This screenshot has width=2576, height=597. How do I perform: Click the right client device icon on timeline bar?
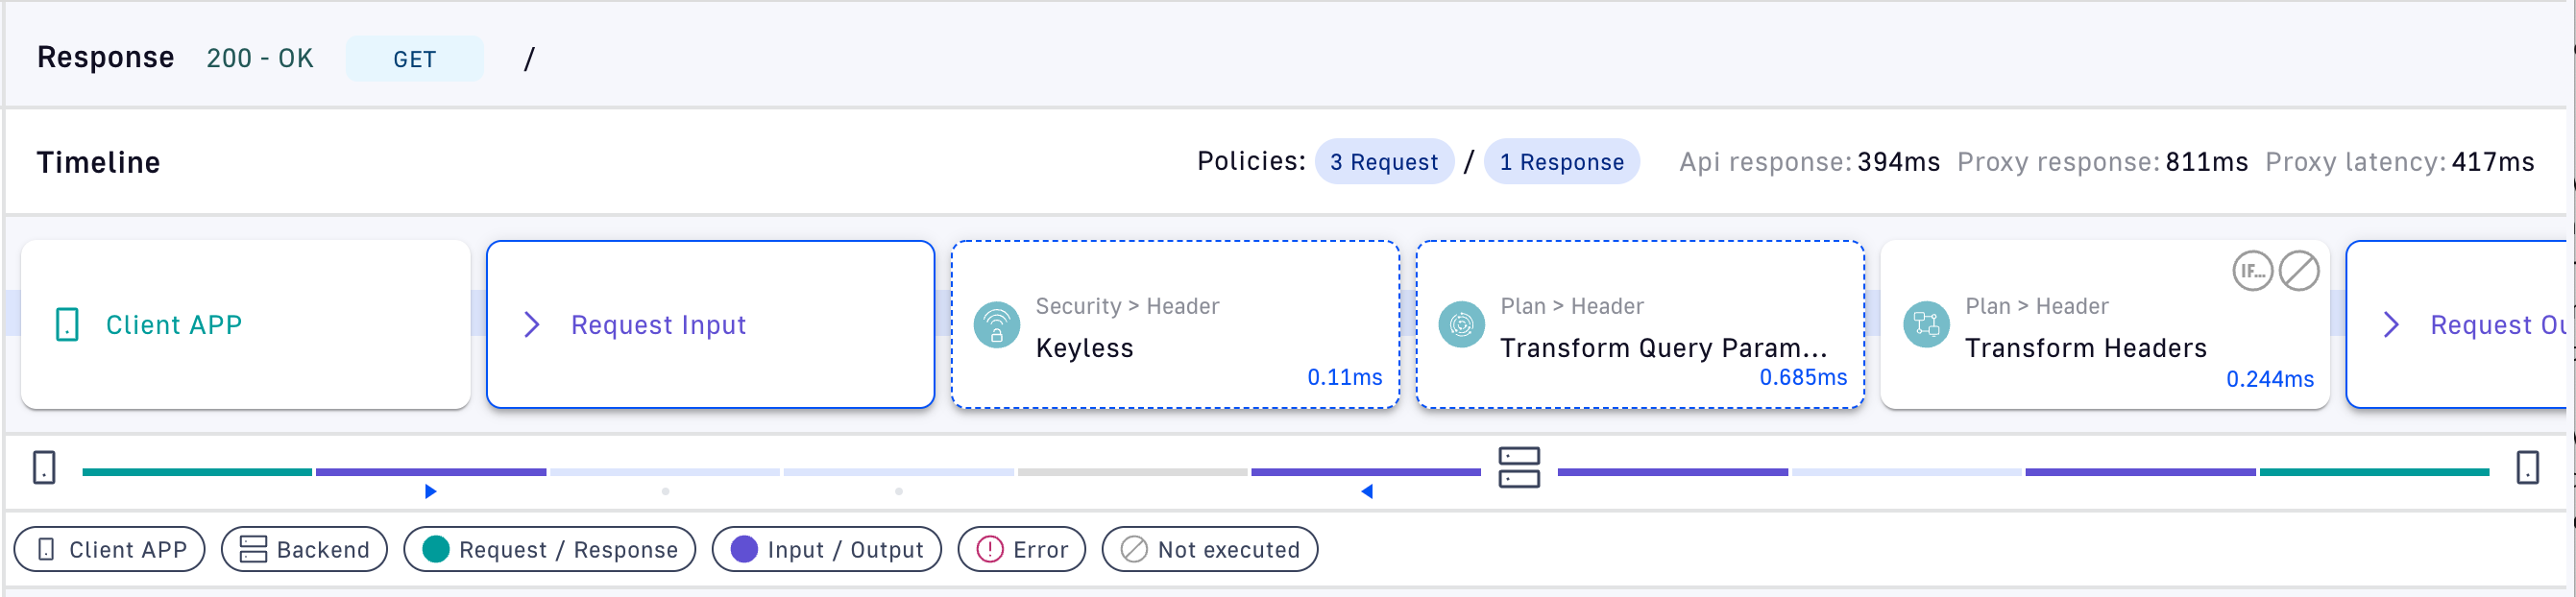point(2527,467)
